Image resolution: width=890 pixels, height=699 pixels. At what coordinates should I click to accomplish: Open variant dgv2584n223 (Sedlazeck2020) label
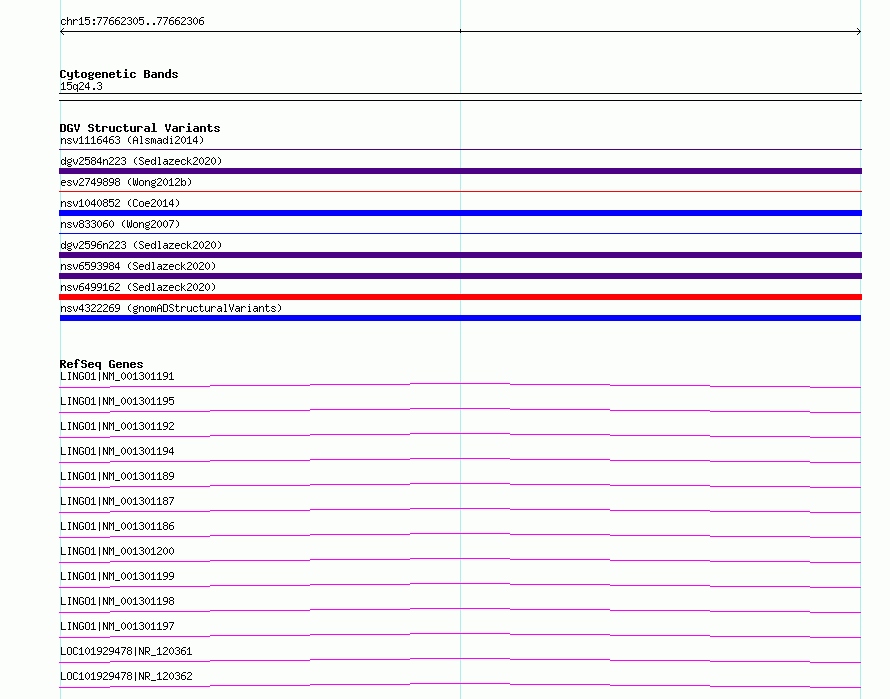pos(141,161)
